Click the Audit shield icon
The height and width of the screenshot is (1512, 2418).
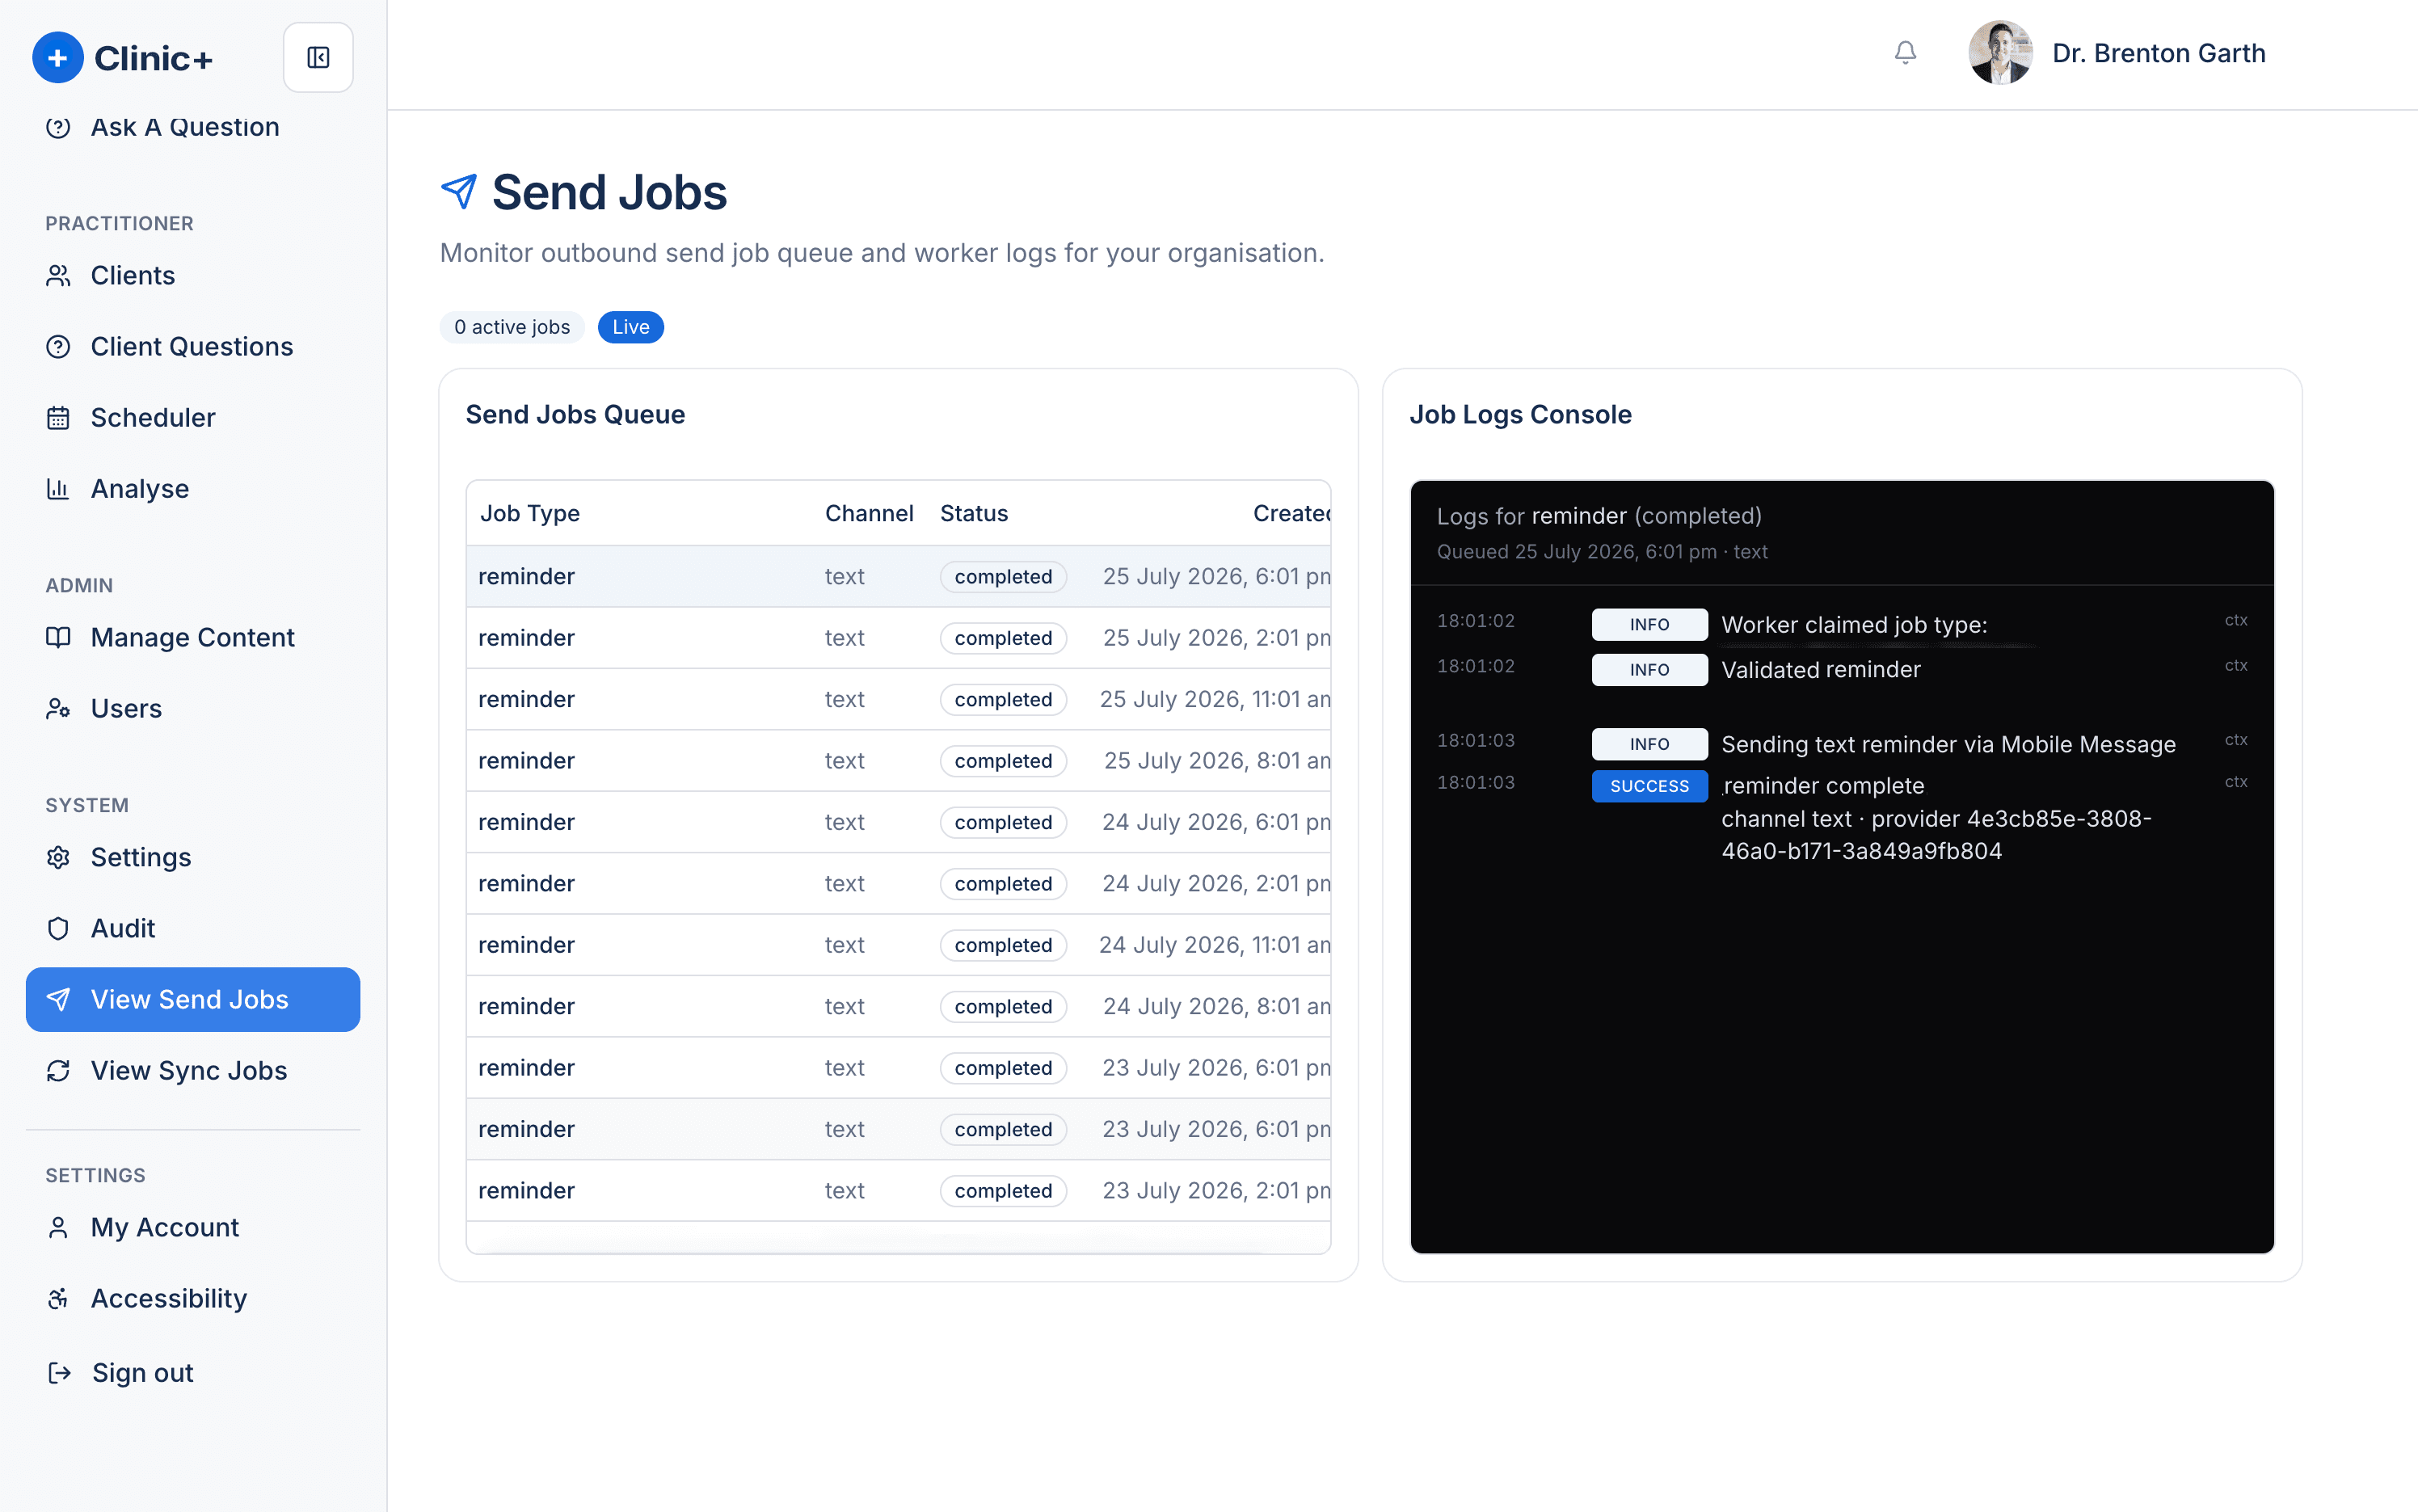[x=58, y=928]
